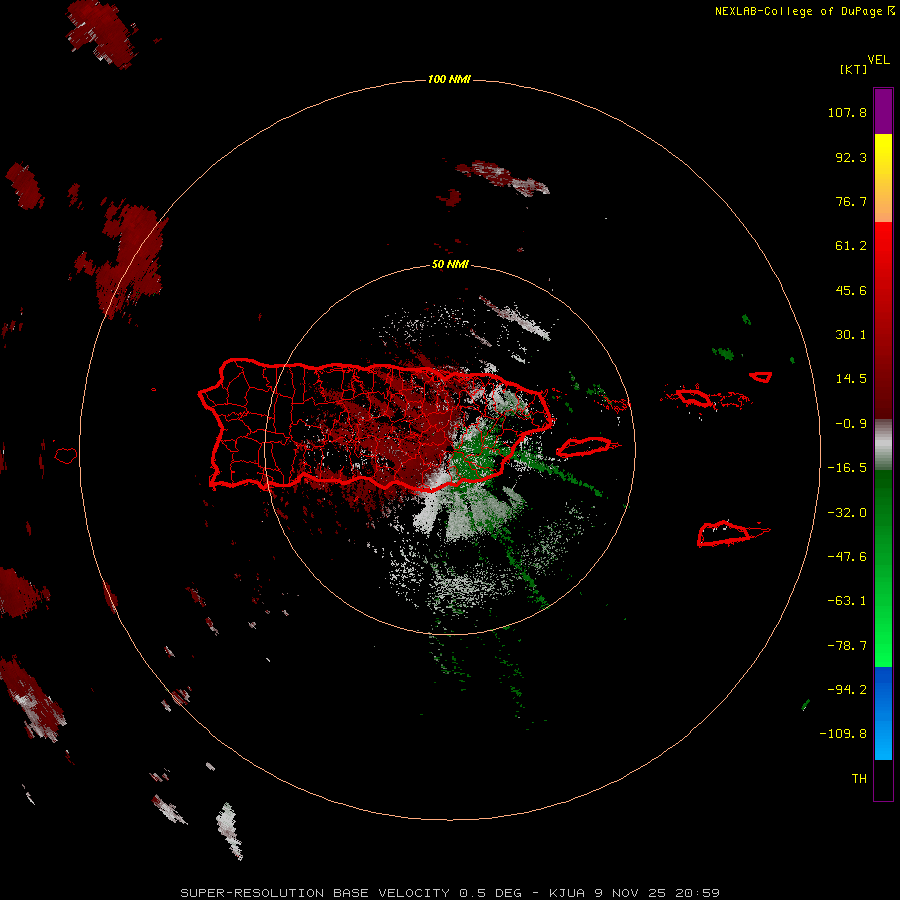
Task: Click the Mona island outline west of Puerto Rico
Action: 66,456
